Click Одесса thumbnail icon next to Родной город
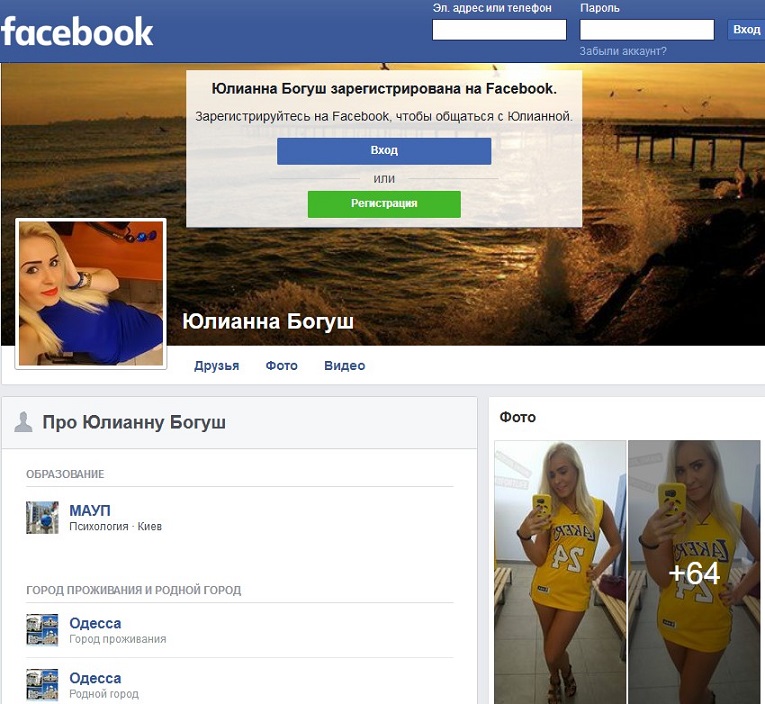Viewport: 765px width, 704px height. [x=42, y=685]
